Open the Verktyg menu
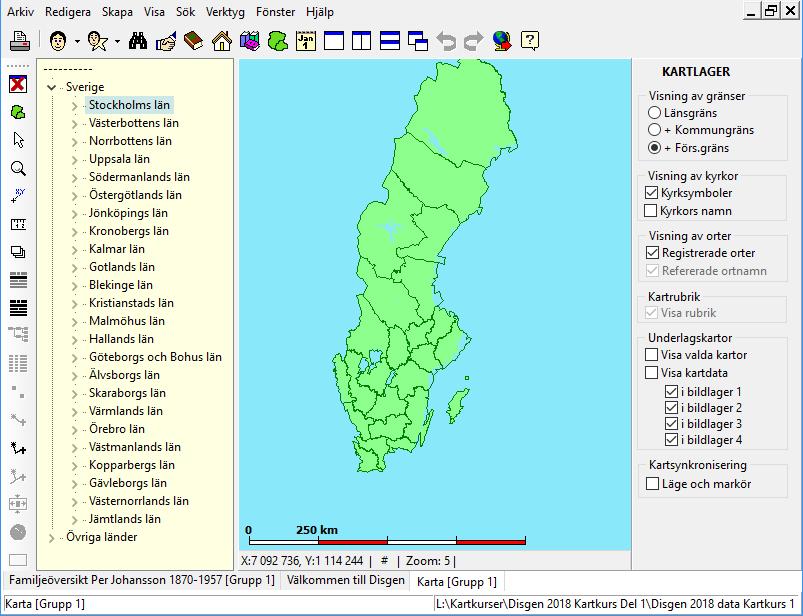Screen dimensions: 803x616 pyautogui.click(x=225, y=12)
